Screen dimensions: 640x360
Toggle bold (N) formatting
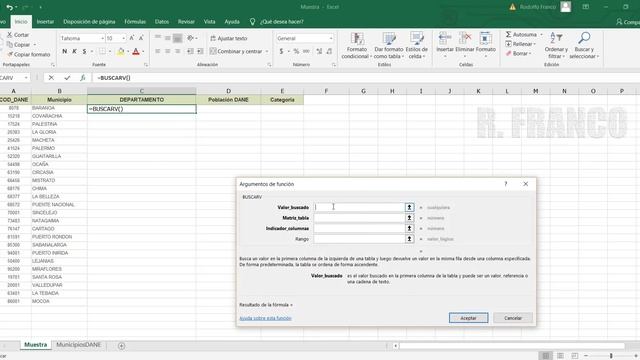[x=64, y=51]
